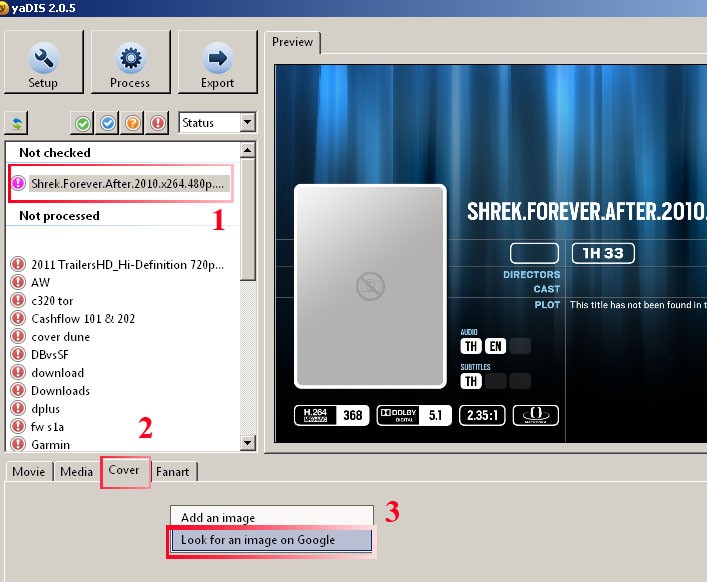Screen dimensions: 707x582
Task: Click the Export arrow button
Action: tap(218, 62)
